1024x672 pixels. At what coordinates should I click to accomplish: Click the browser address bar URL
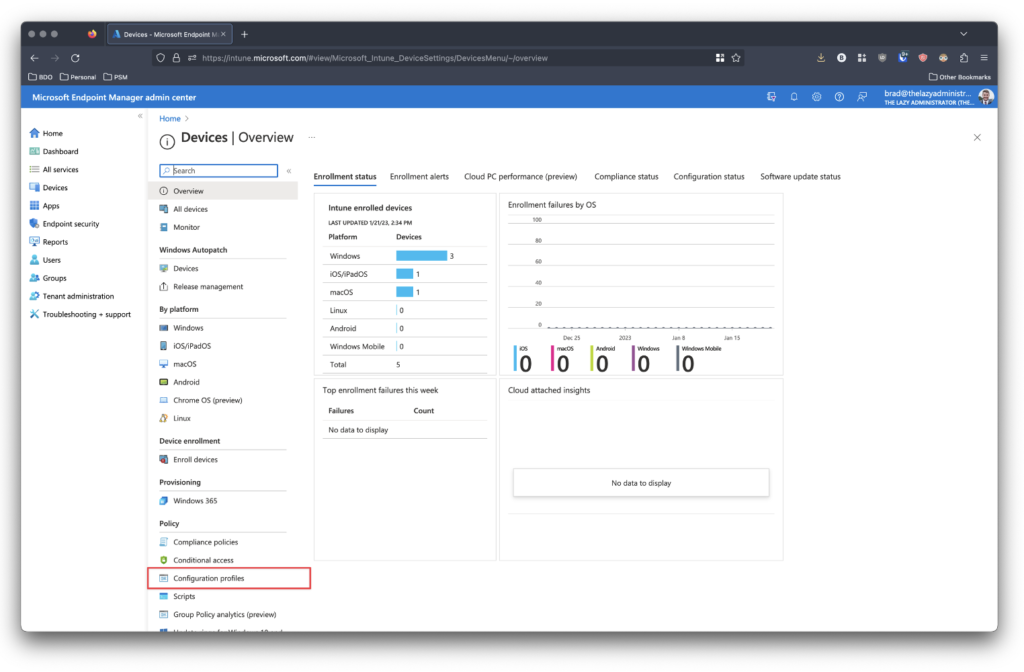coord(375,58)
